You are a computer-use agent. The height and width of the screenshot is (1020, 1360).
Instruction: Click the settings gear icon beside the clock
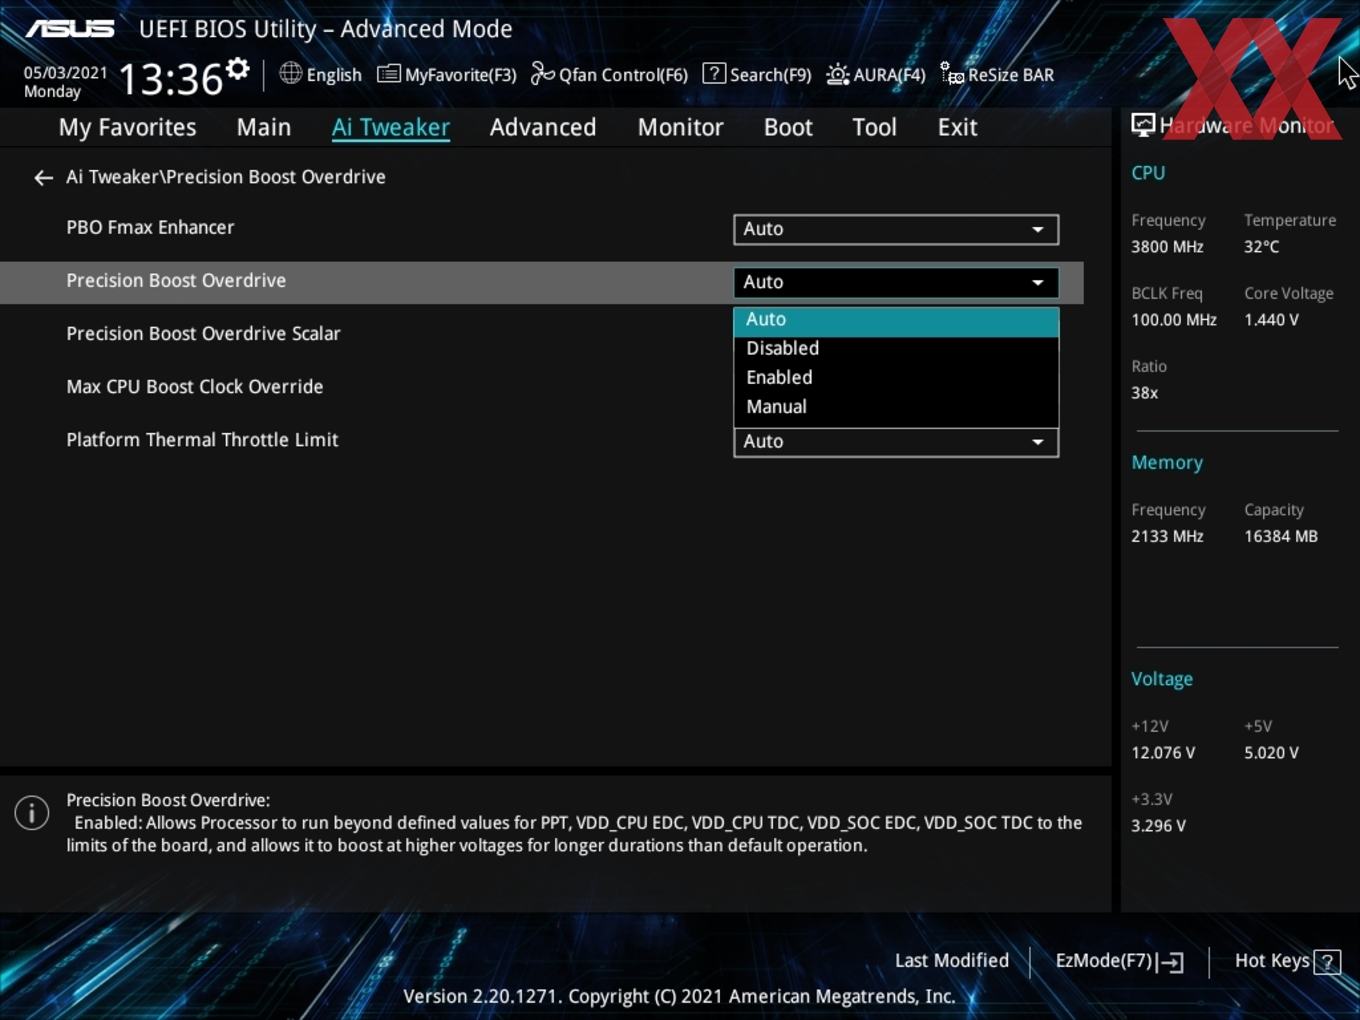point(237,69)
